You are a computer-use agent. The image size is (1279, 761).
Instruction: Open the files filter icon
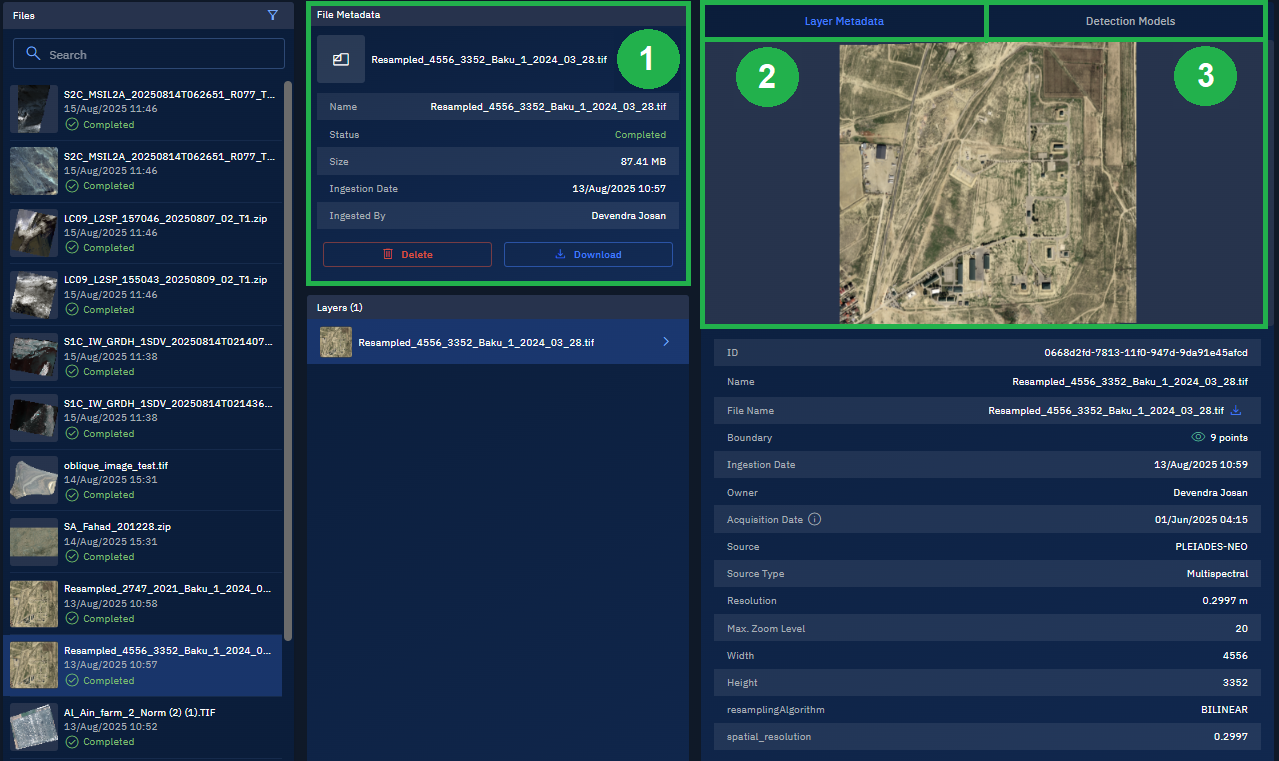pos(273,16)
